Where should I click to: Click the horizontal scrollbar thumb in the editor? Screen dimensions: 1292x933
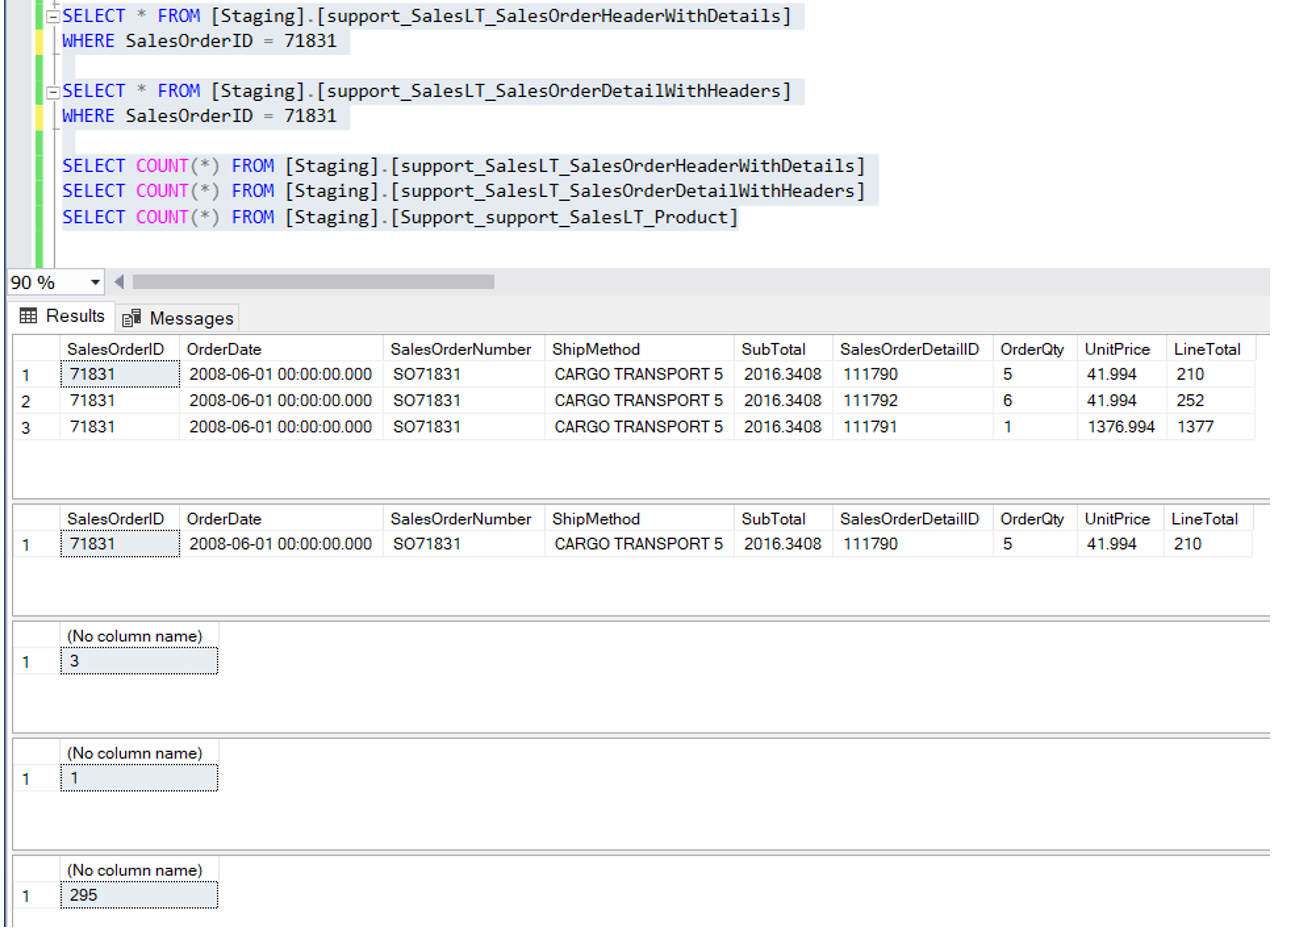[313, 282]
